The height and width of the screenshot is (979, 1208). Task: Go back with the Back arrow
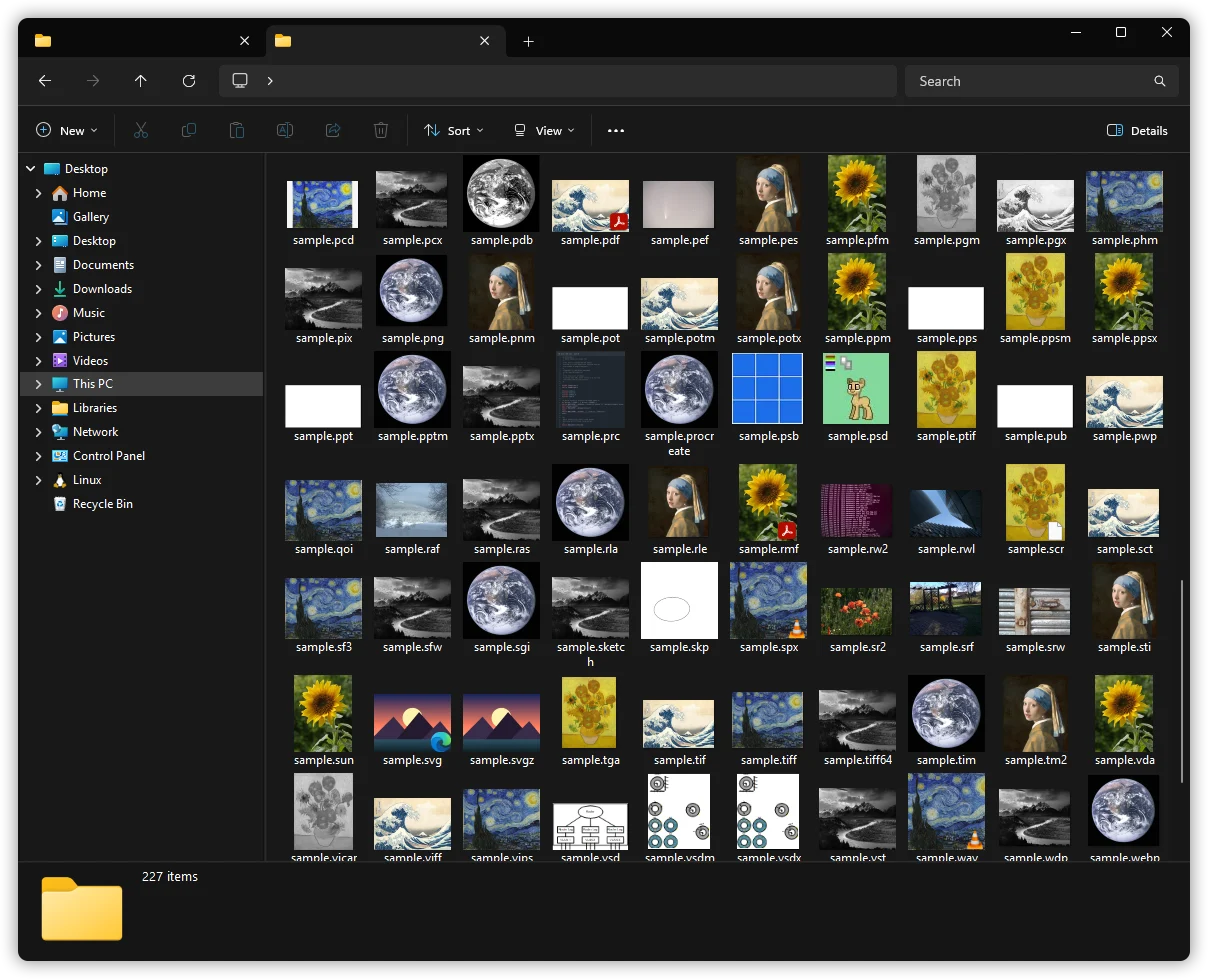click(45, 81)
